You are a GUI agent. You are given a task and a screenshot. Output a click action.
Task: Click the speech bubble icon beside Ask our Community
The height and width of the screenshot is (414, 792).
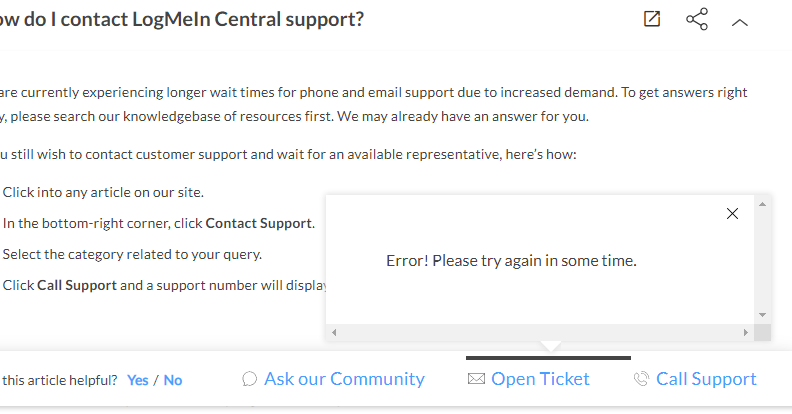[x=250, y=379]
